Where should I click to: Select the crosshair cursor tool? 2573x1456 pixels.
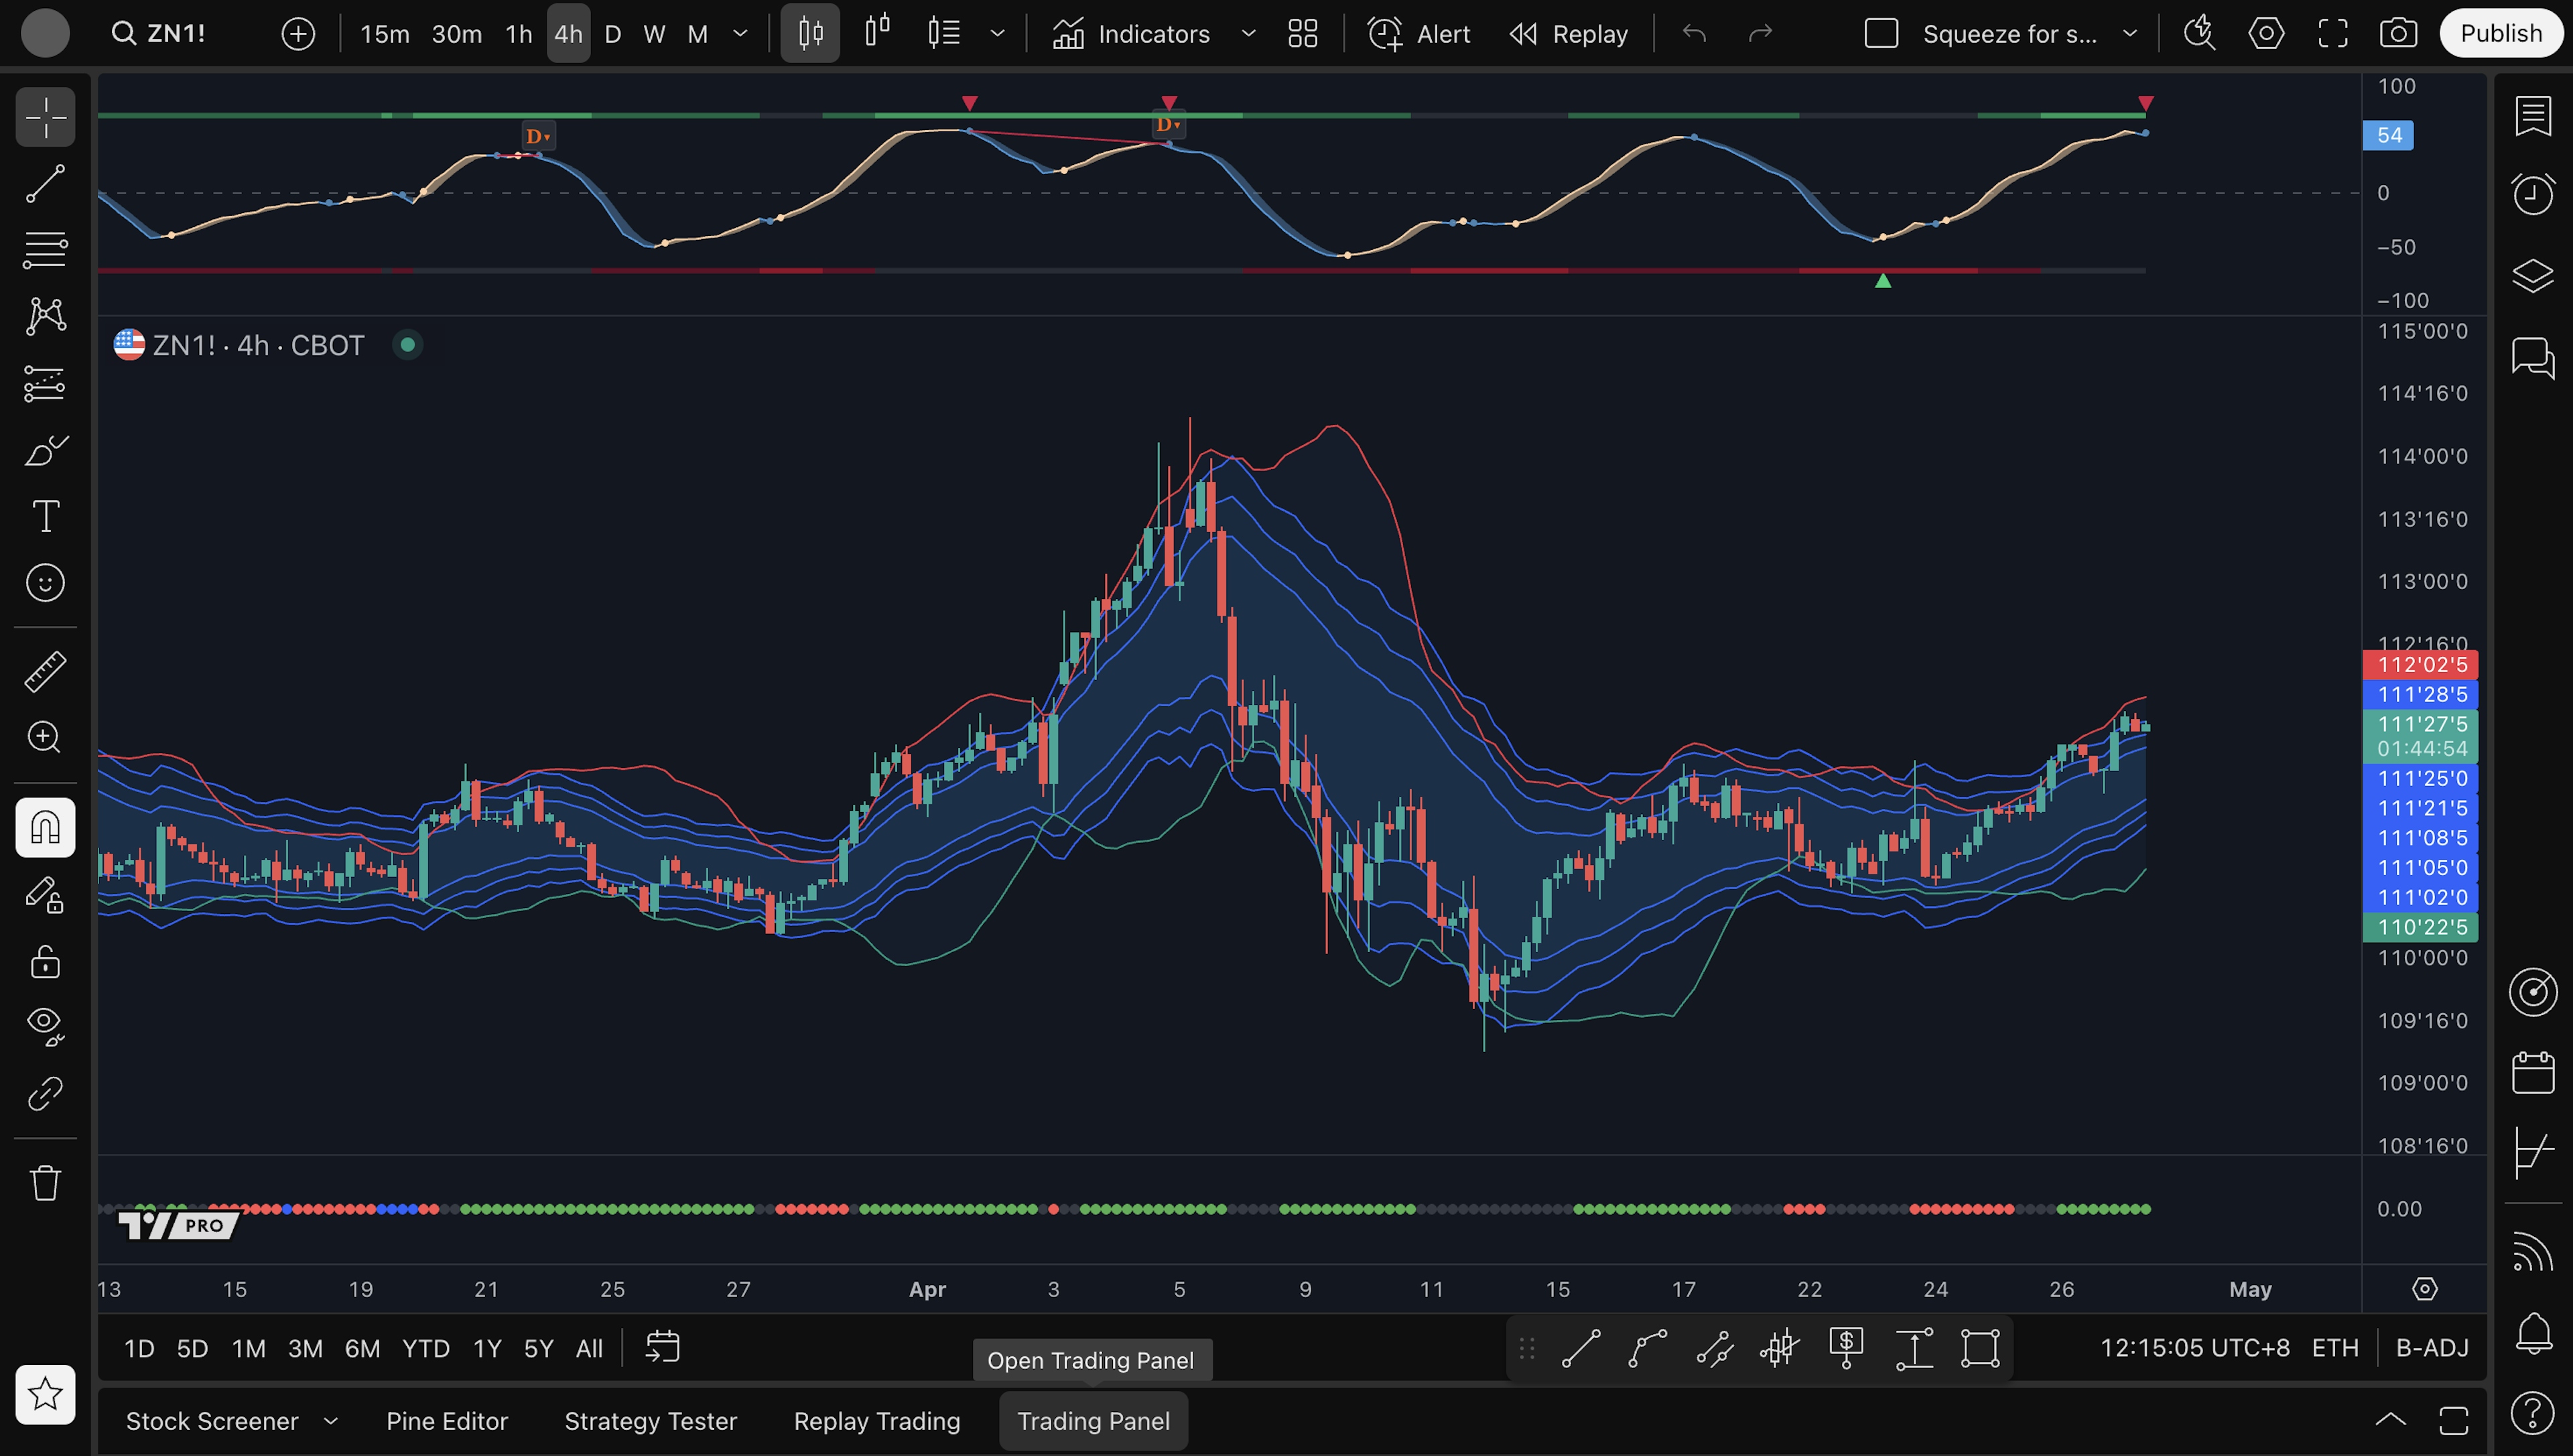(45, 118)
